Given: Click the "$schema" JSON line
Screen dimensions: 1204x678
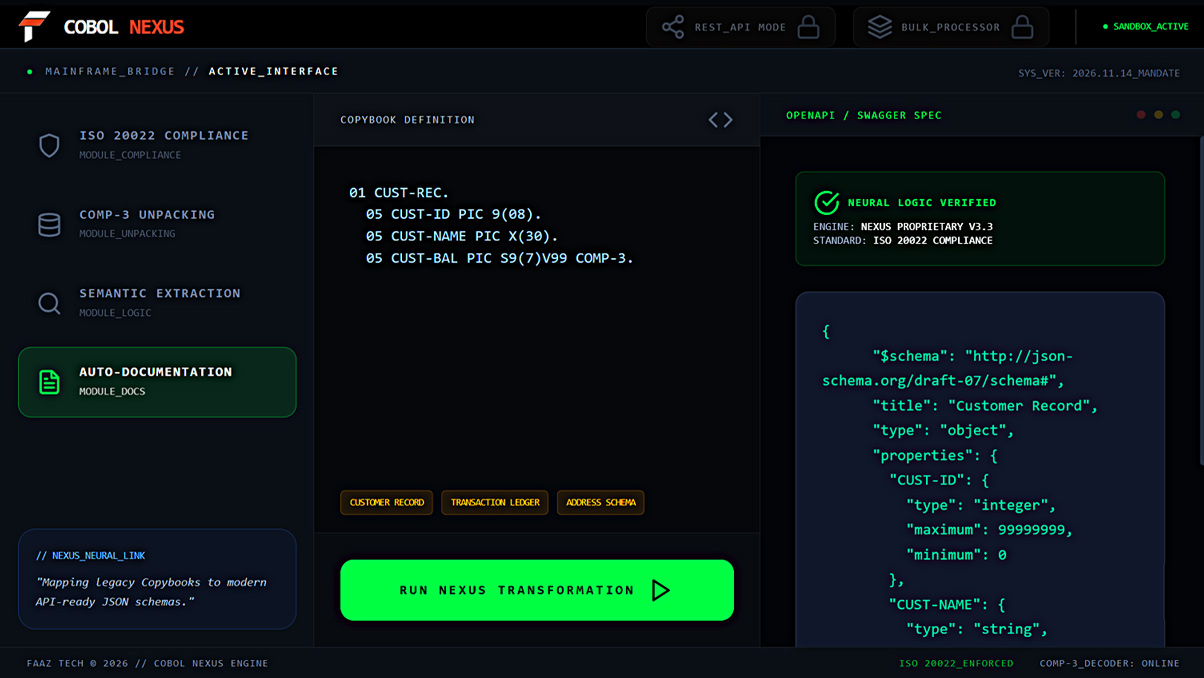Looking at the screenshot, I should click(947, 368).
